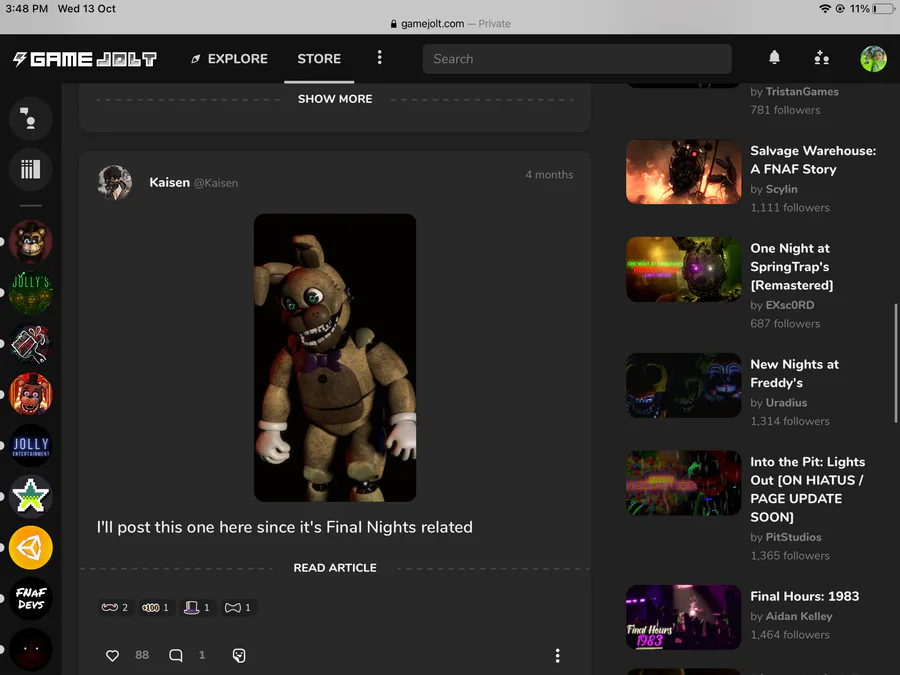Image resolution: width=900 pixels, height=675 pixels.
Task: Open the Jolly Entertainment community icon
Action: (x=30, y=445)
